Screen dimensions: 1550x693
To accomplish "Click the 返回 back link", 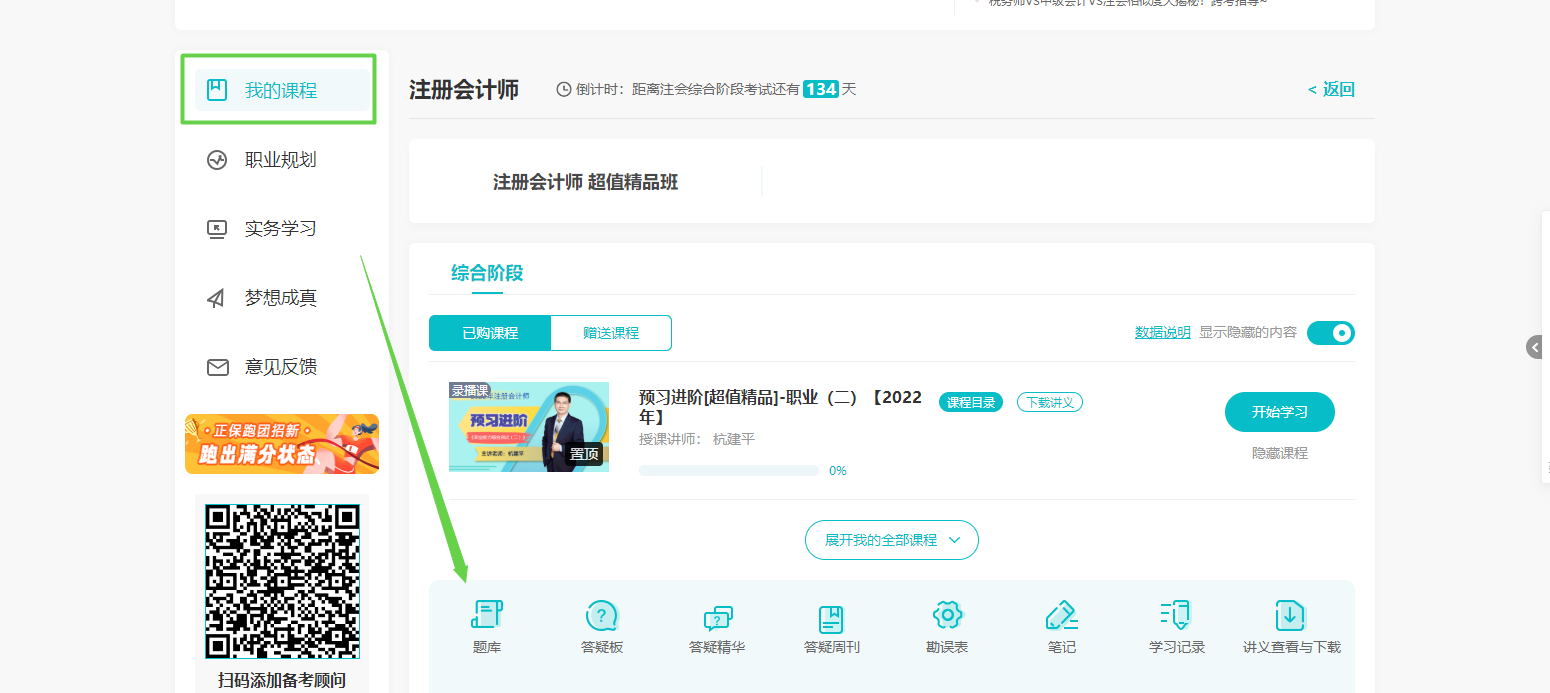I will [x=1331, y=89].
